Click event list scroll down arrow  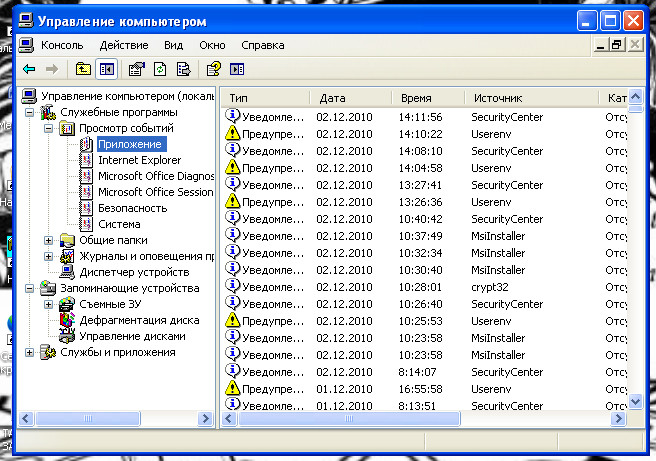636,402
